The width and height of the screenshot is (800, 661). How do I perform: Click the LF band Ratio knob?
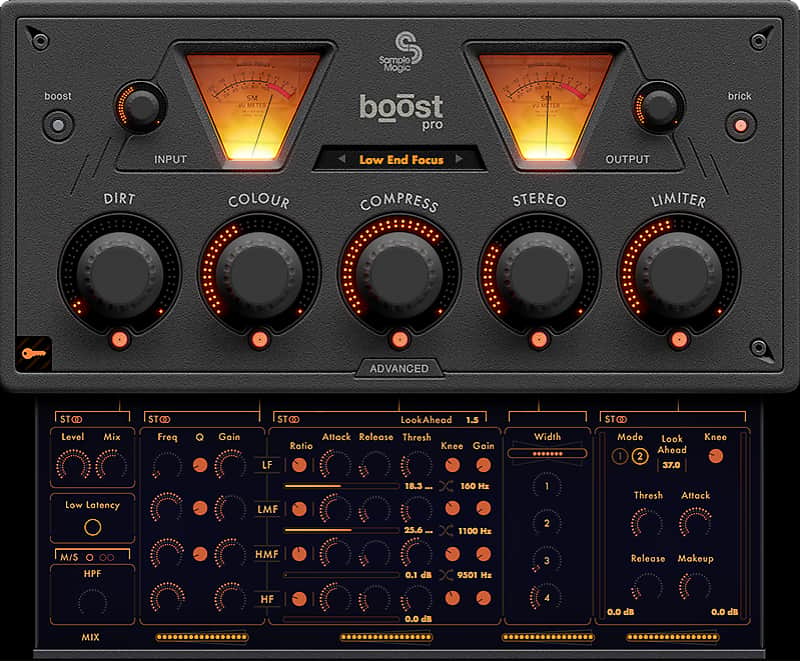point(299,465)
